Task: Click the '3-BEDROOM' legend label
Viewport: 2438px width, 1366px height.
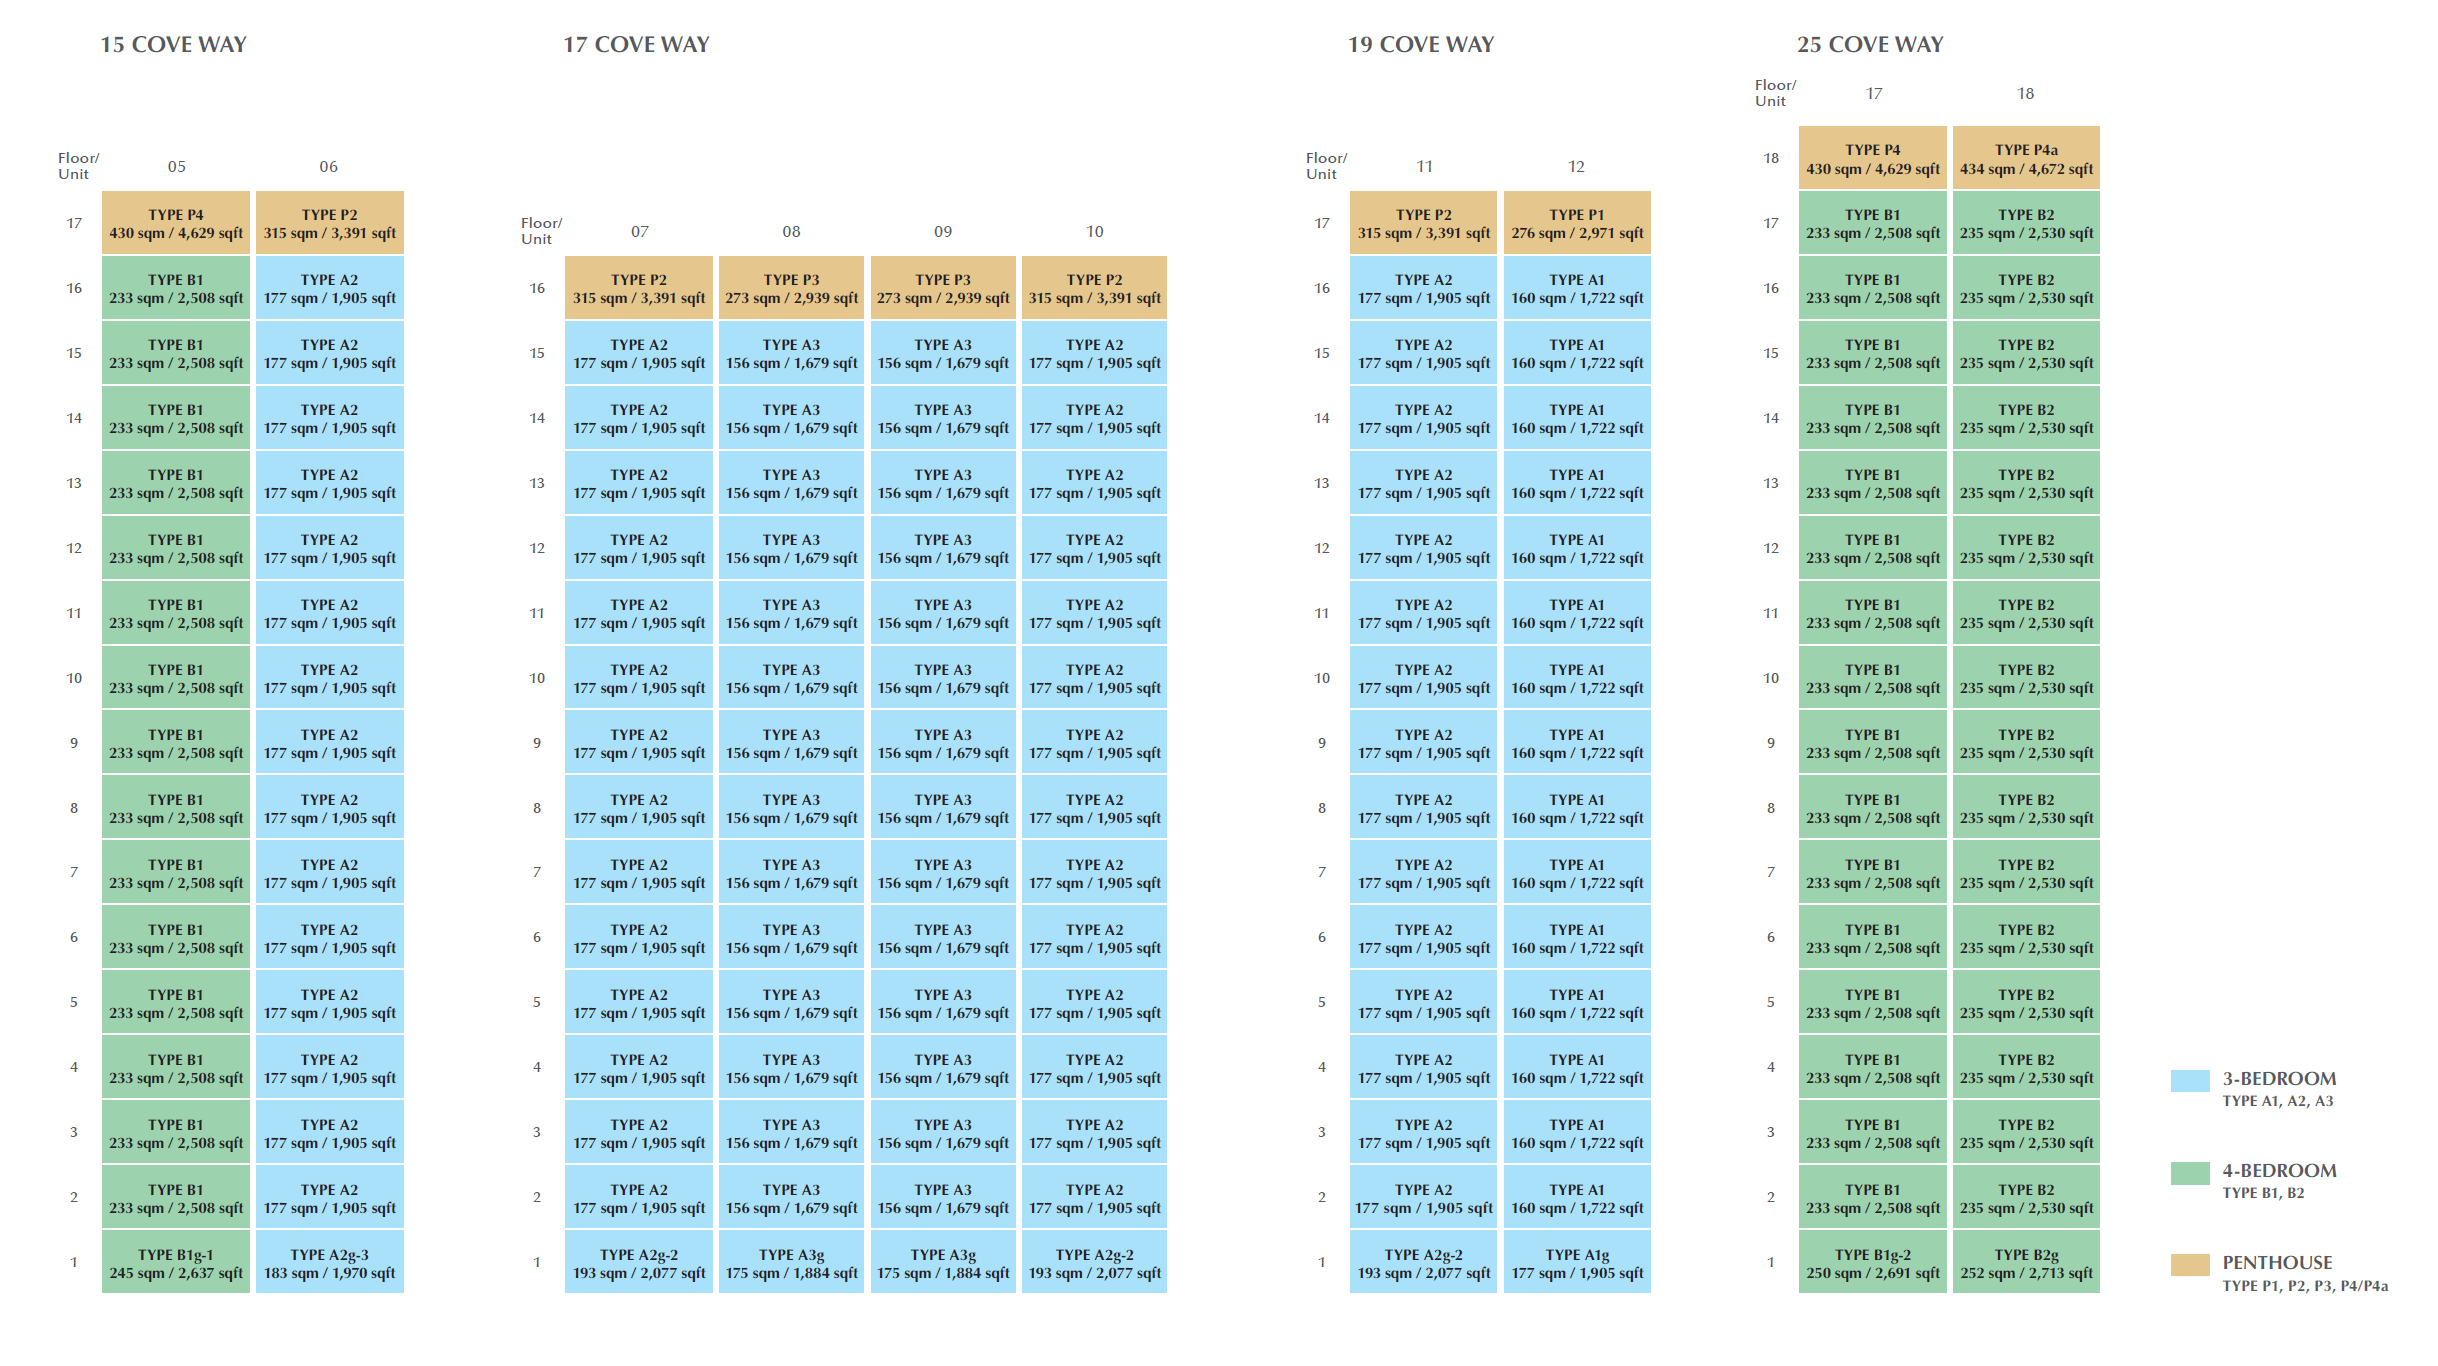Action: (x=2279, y=1079)
